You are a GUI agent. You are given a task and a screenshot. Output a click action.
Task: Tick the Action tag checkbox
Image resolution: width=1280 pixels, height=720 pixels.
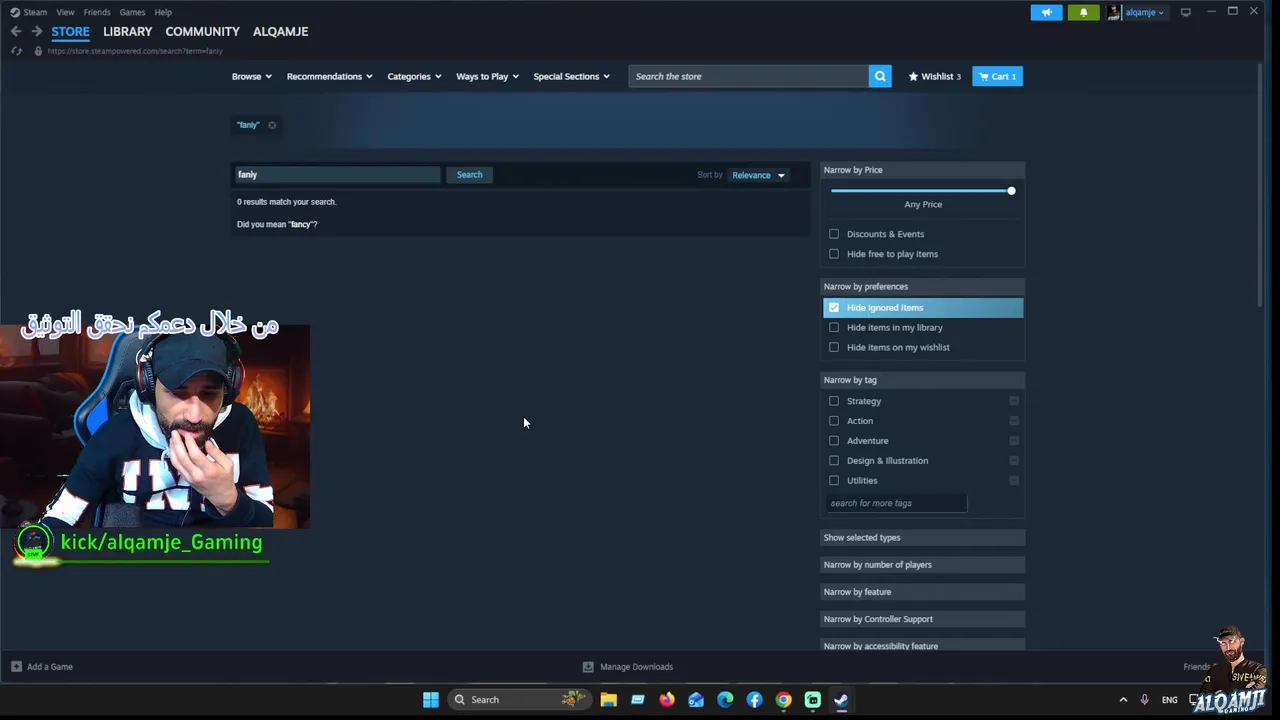(x=834, y=421)
